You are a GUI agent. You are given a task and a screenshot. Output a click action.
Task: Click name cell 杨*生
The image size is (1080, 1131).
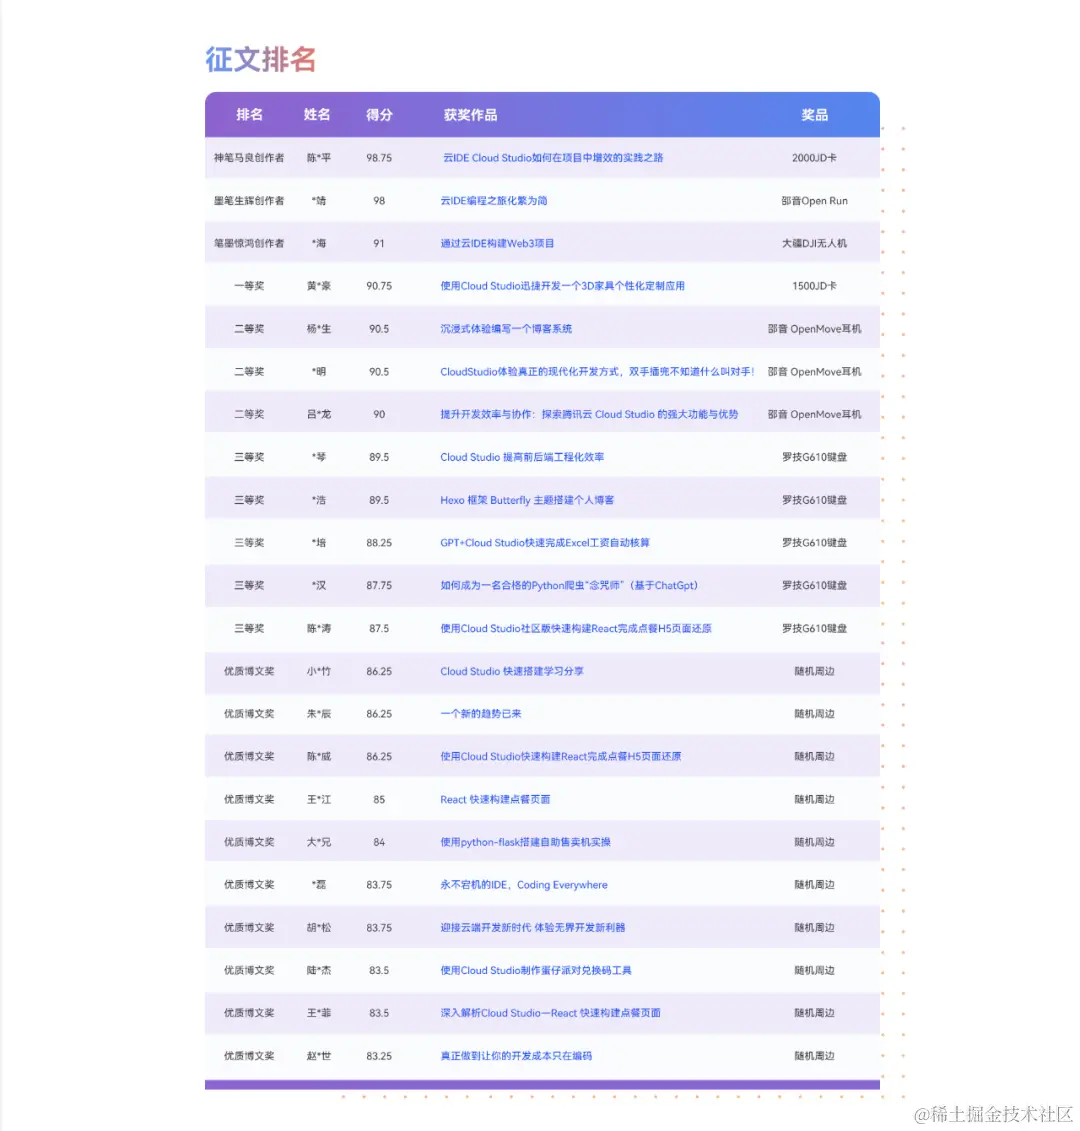click(318, 329)
